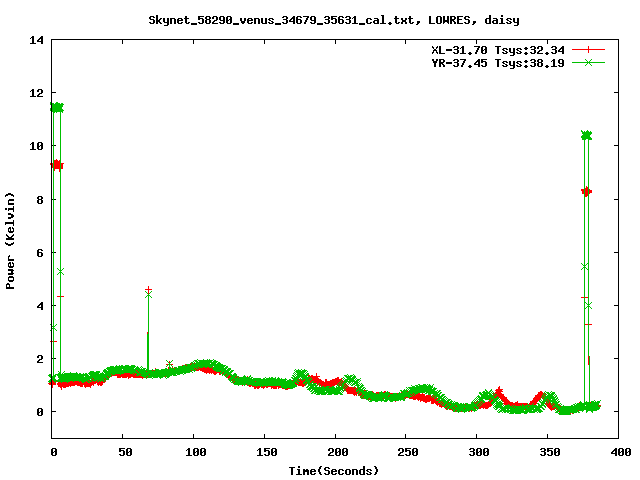Click the green end calibration cluster near 10.4 Kelvin

click(x=587, y=136)
